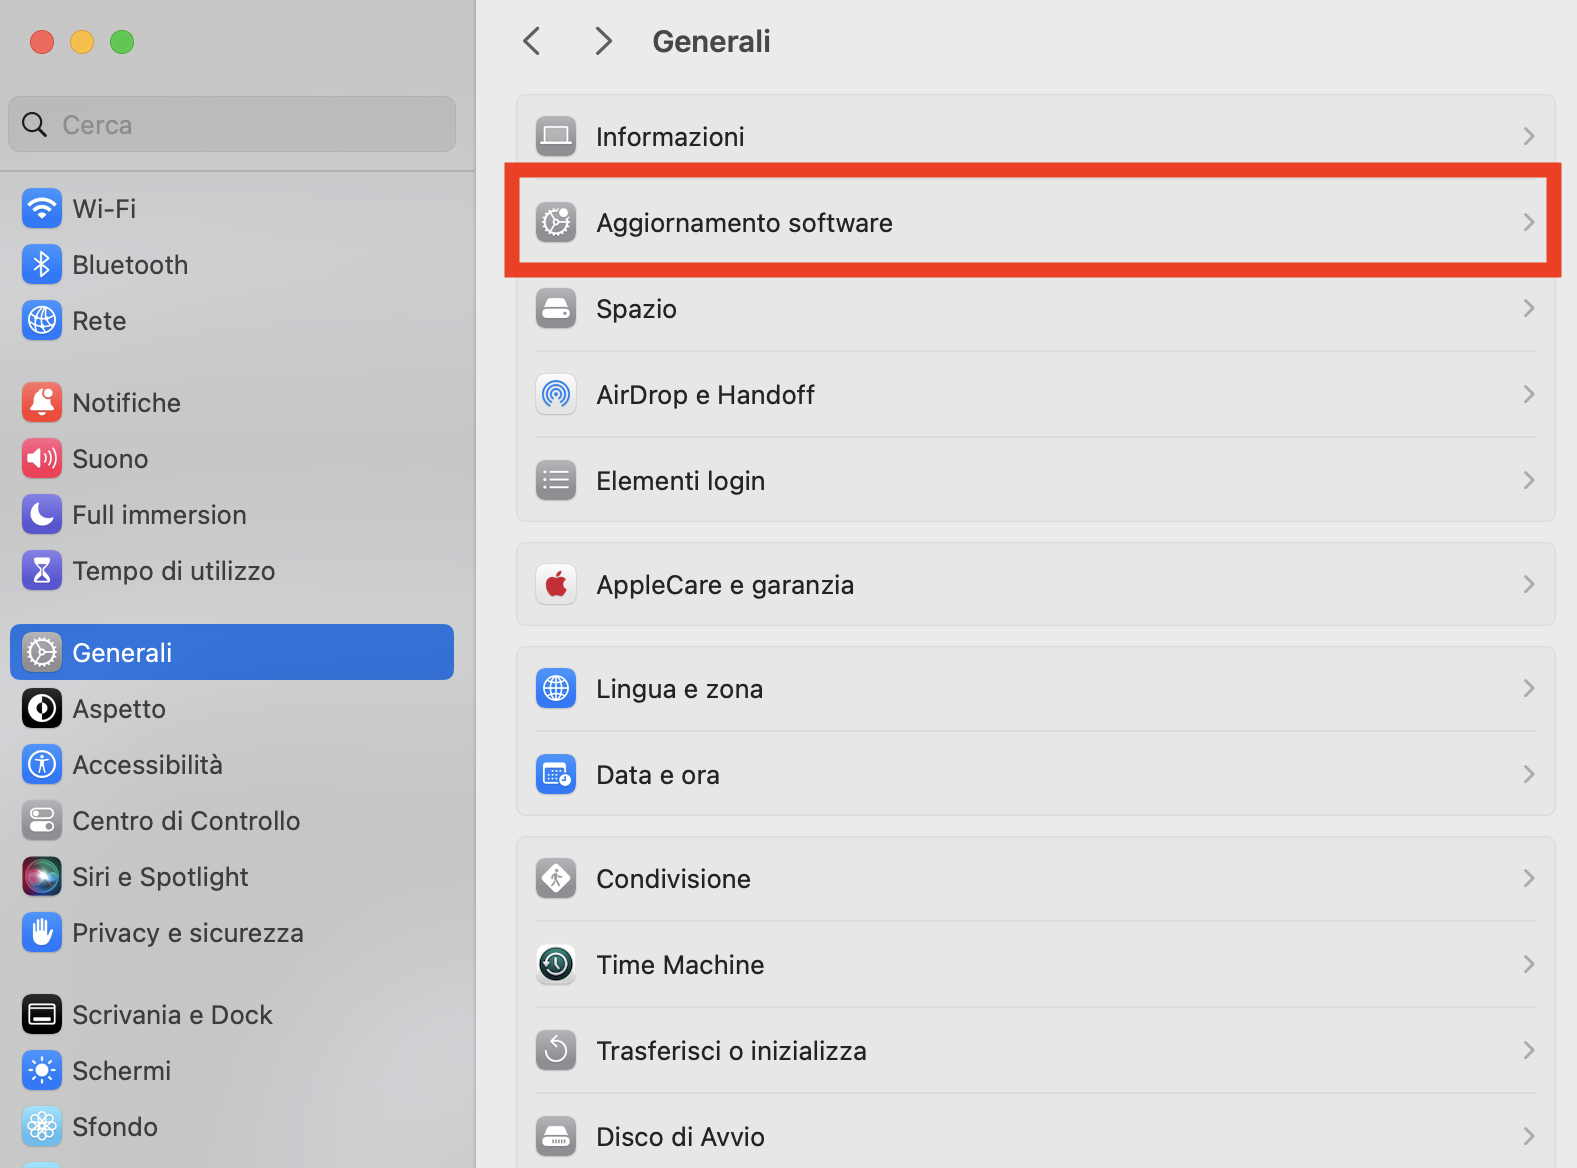Screen dimensions: 1577x1168
Task: Open Spazio using its disclosure chevron
Action: pyautogui.click(x=1528, y=308)
